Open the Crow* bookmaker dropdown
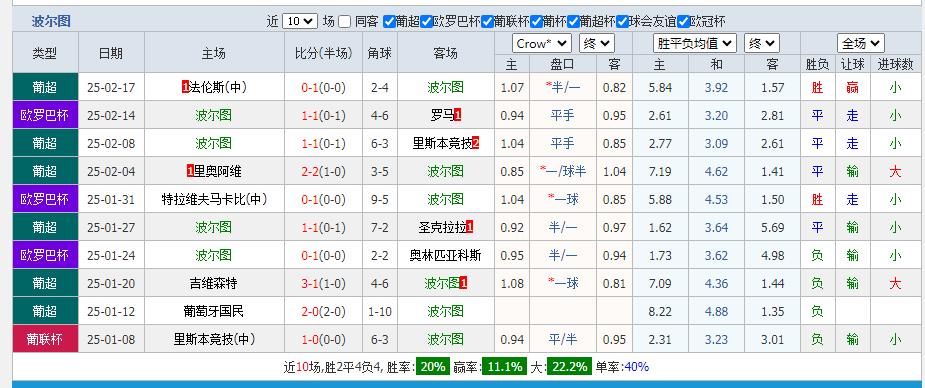This screenshot has height=388, width=925. pyautogui.click(x=542, y=44)
